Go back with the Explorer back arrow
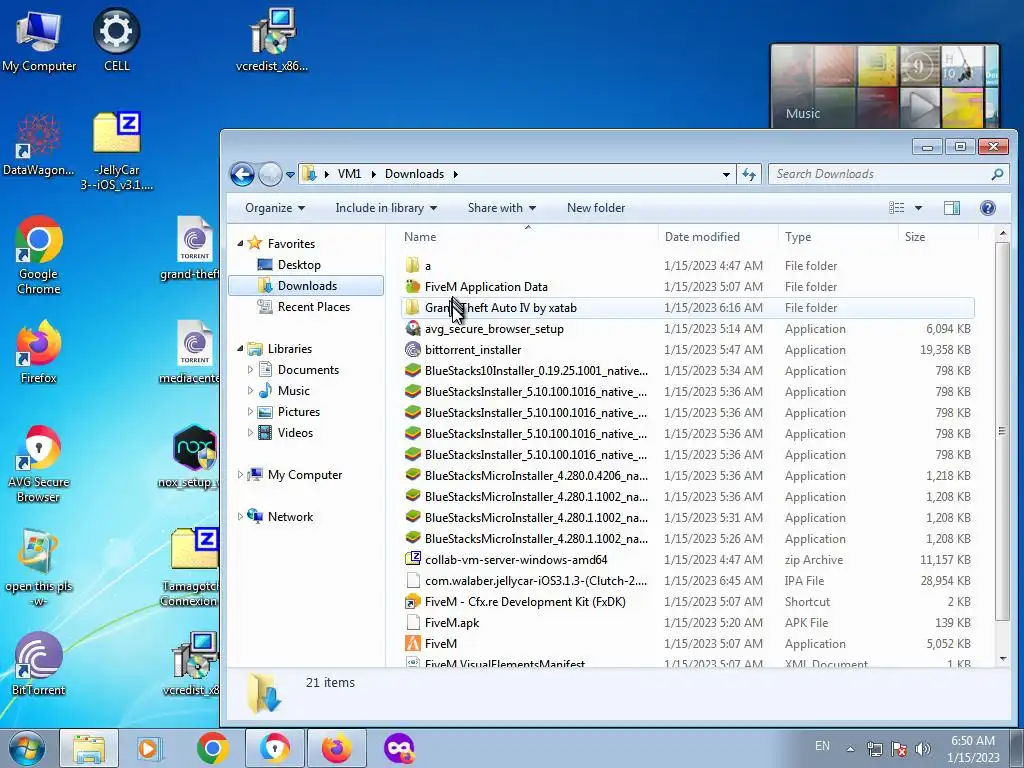1024x768 pixels. click(x=242, y=174)
